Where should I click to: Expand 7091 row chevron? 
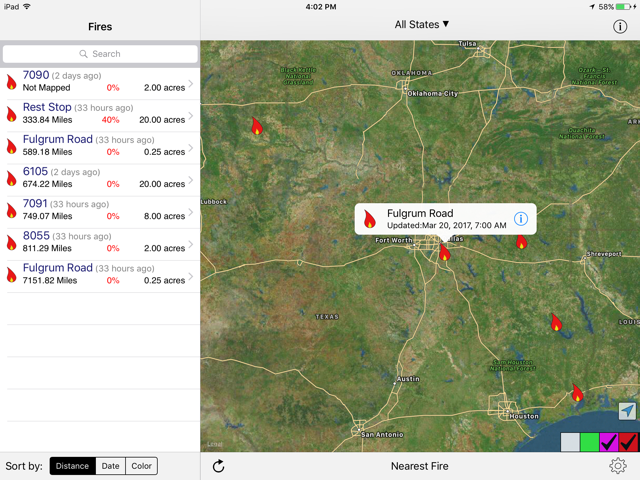191,212
